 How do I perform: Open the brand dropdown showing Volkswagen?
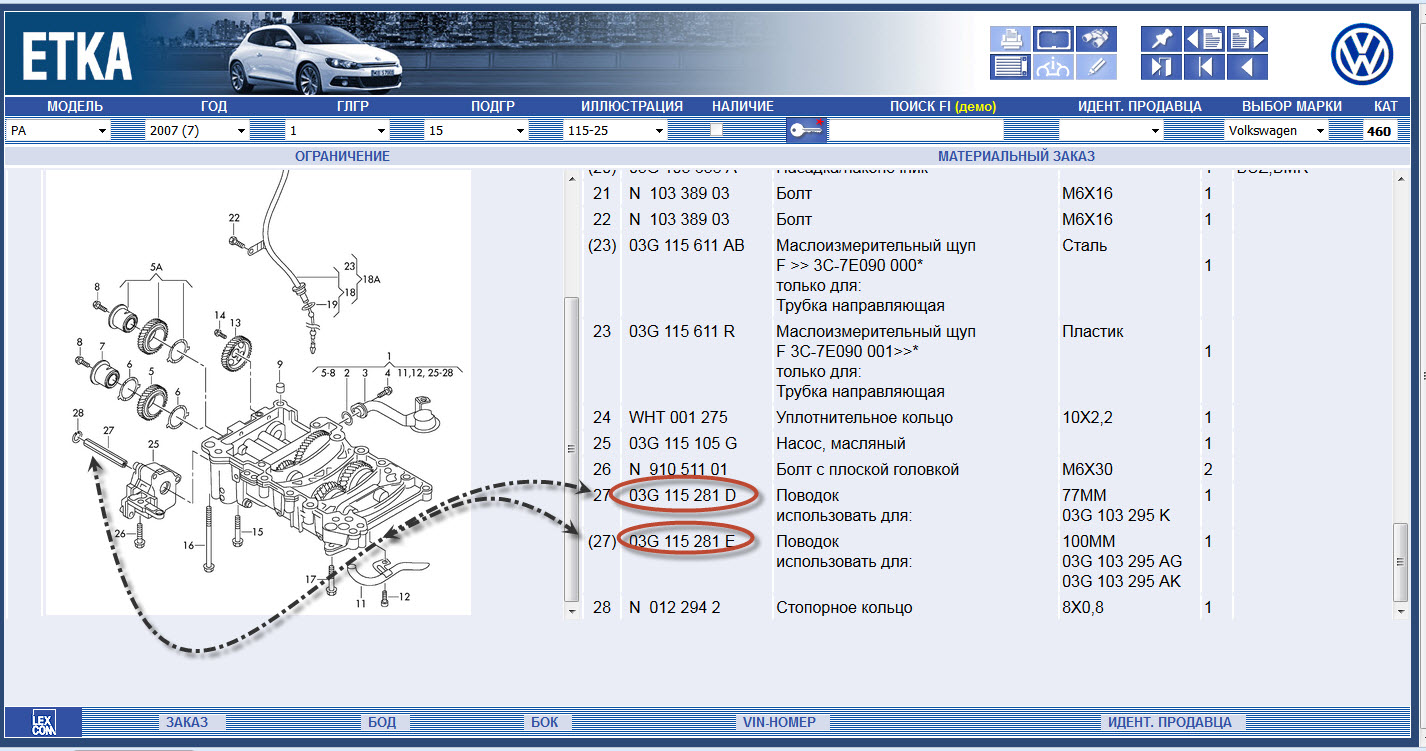coord(1276,130)
